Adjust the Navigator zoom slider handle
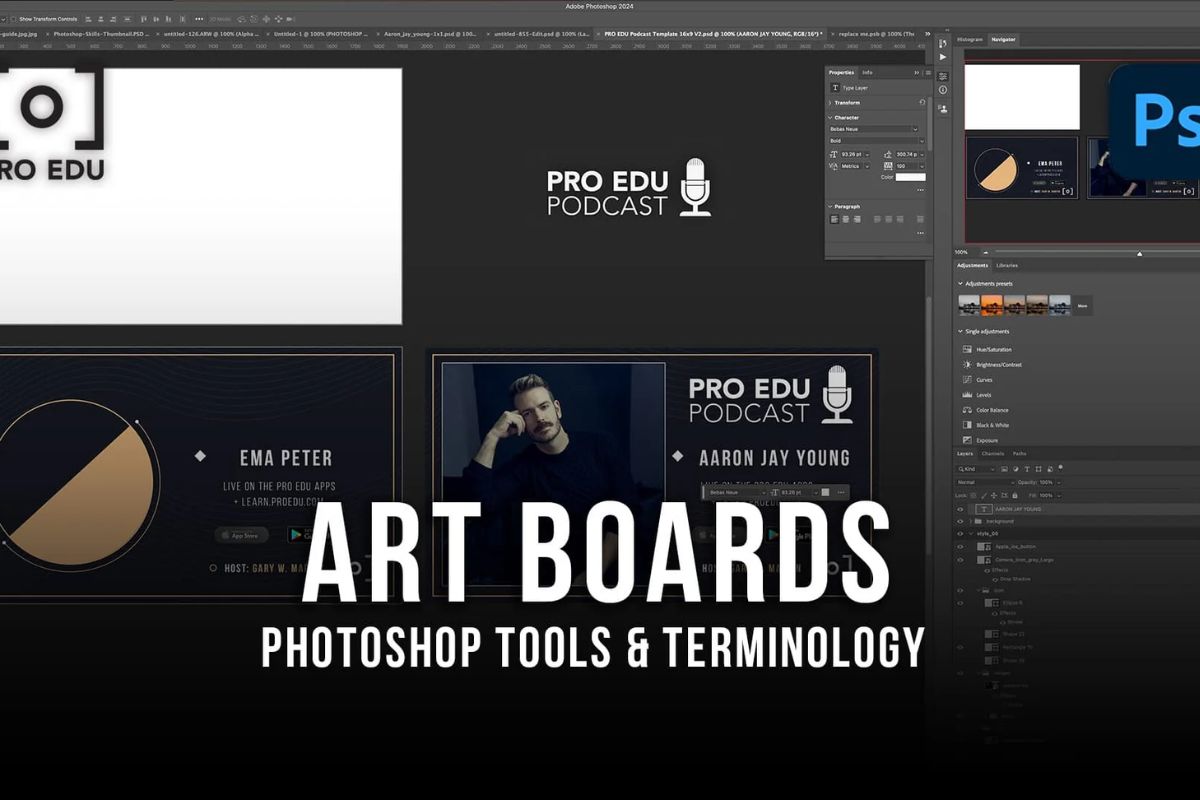This screenshot has height=800, width=1200. coord(1139,253)
